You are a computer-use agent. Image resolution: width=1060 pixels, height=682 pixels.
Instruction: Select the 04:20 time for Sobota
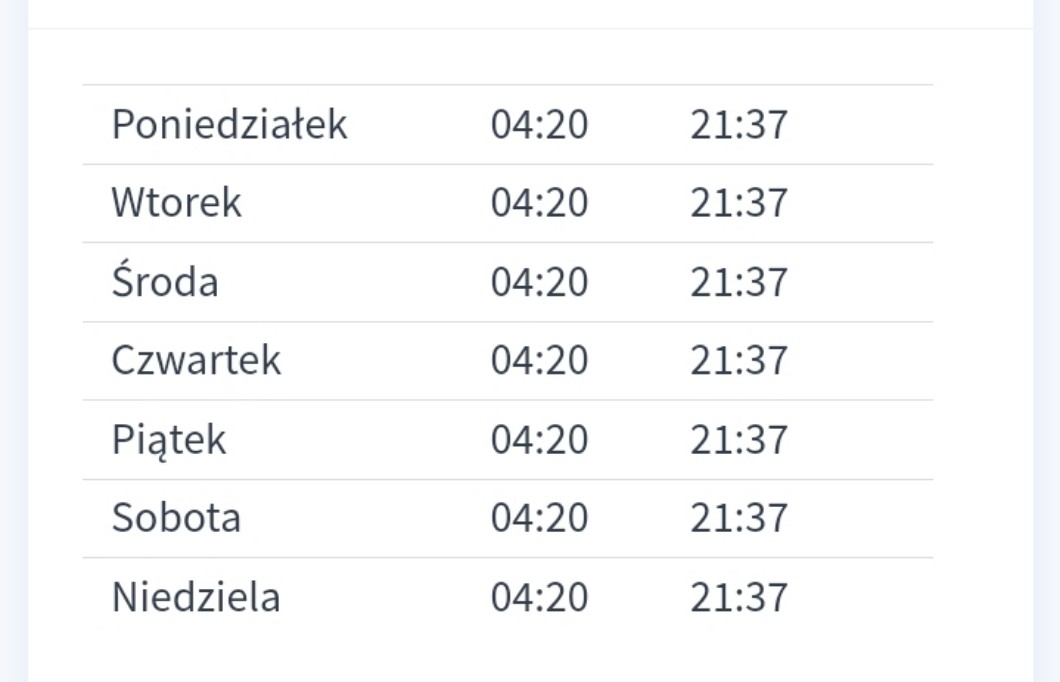(539, 518)
